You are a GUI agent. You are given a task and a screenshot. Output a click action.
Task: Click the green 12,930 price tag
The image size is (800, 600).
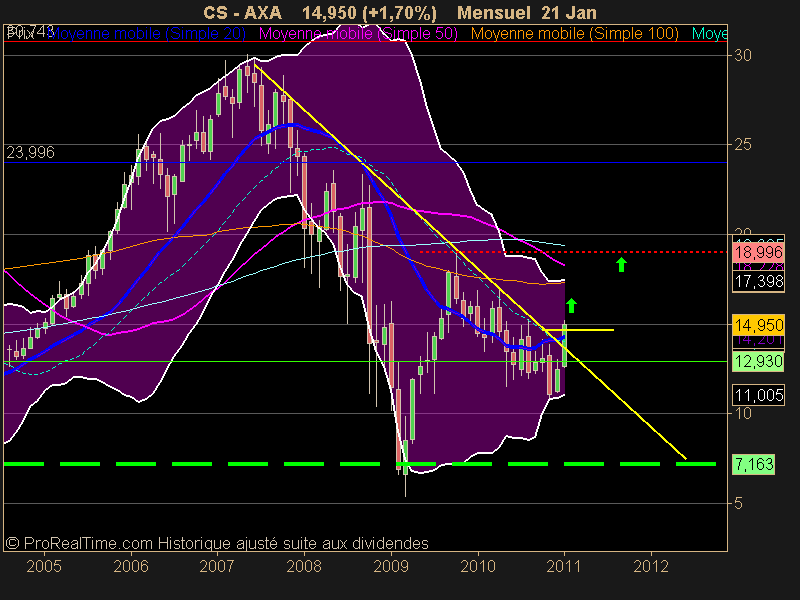coord(759,361)
